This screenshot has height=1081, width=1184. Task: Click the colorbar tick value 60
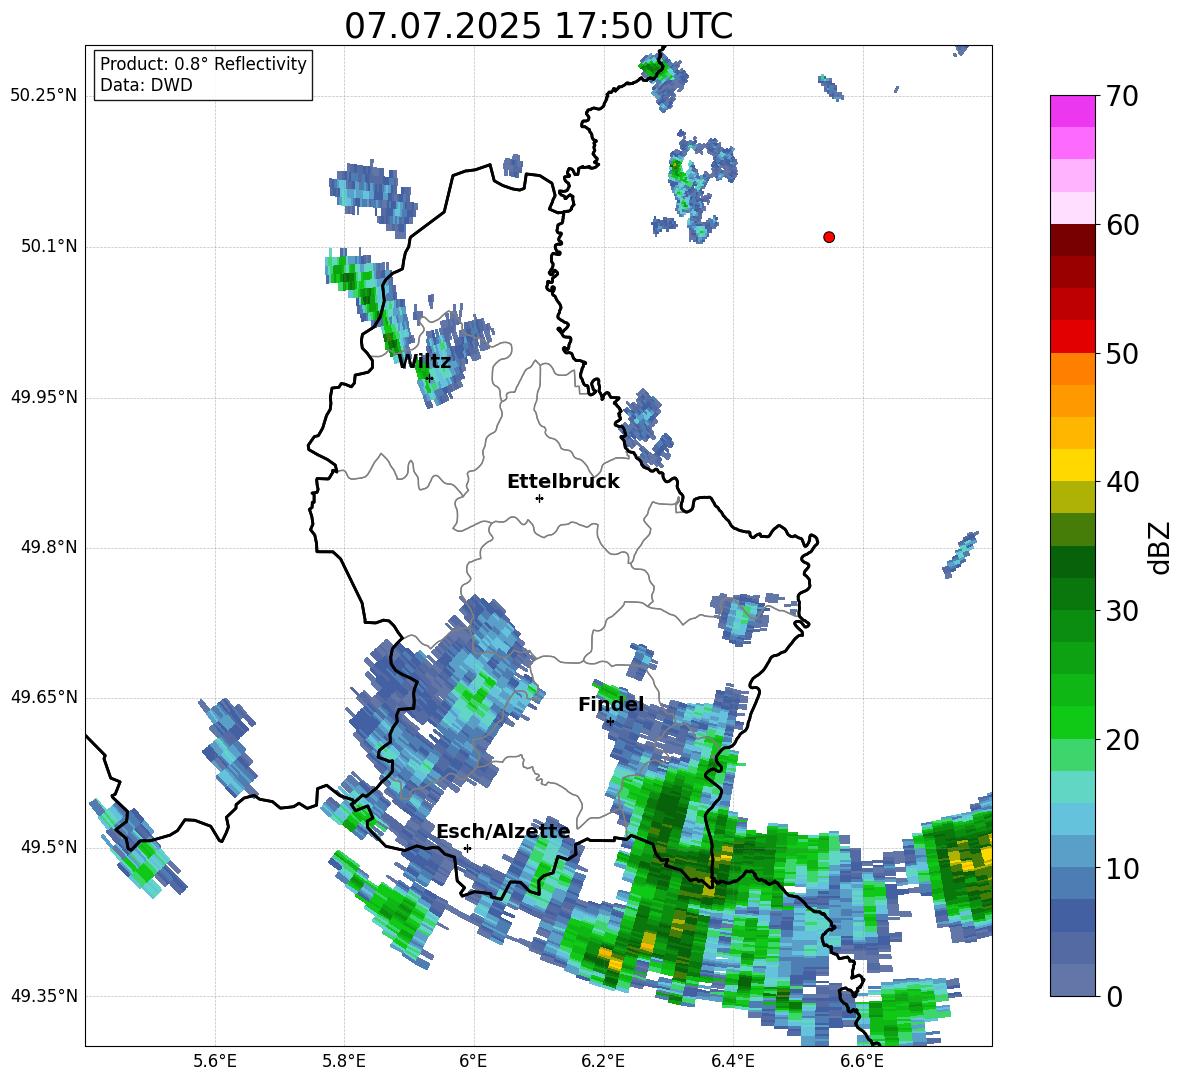tap(1122, 225)
